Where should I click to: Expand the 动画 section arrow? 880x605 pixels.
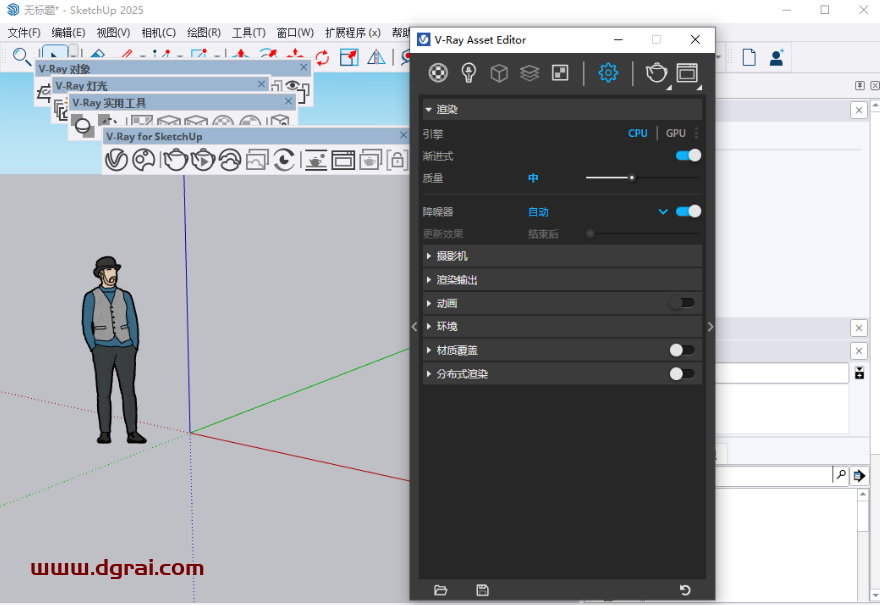[x=429, y=303]
